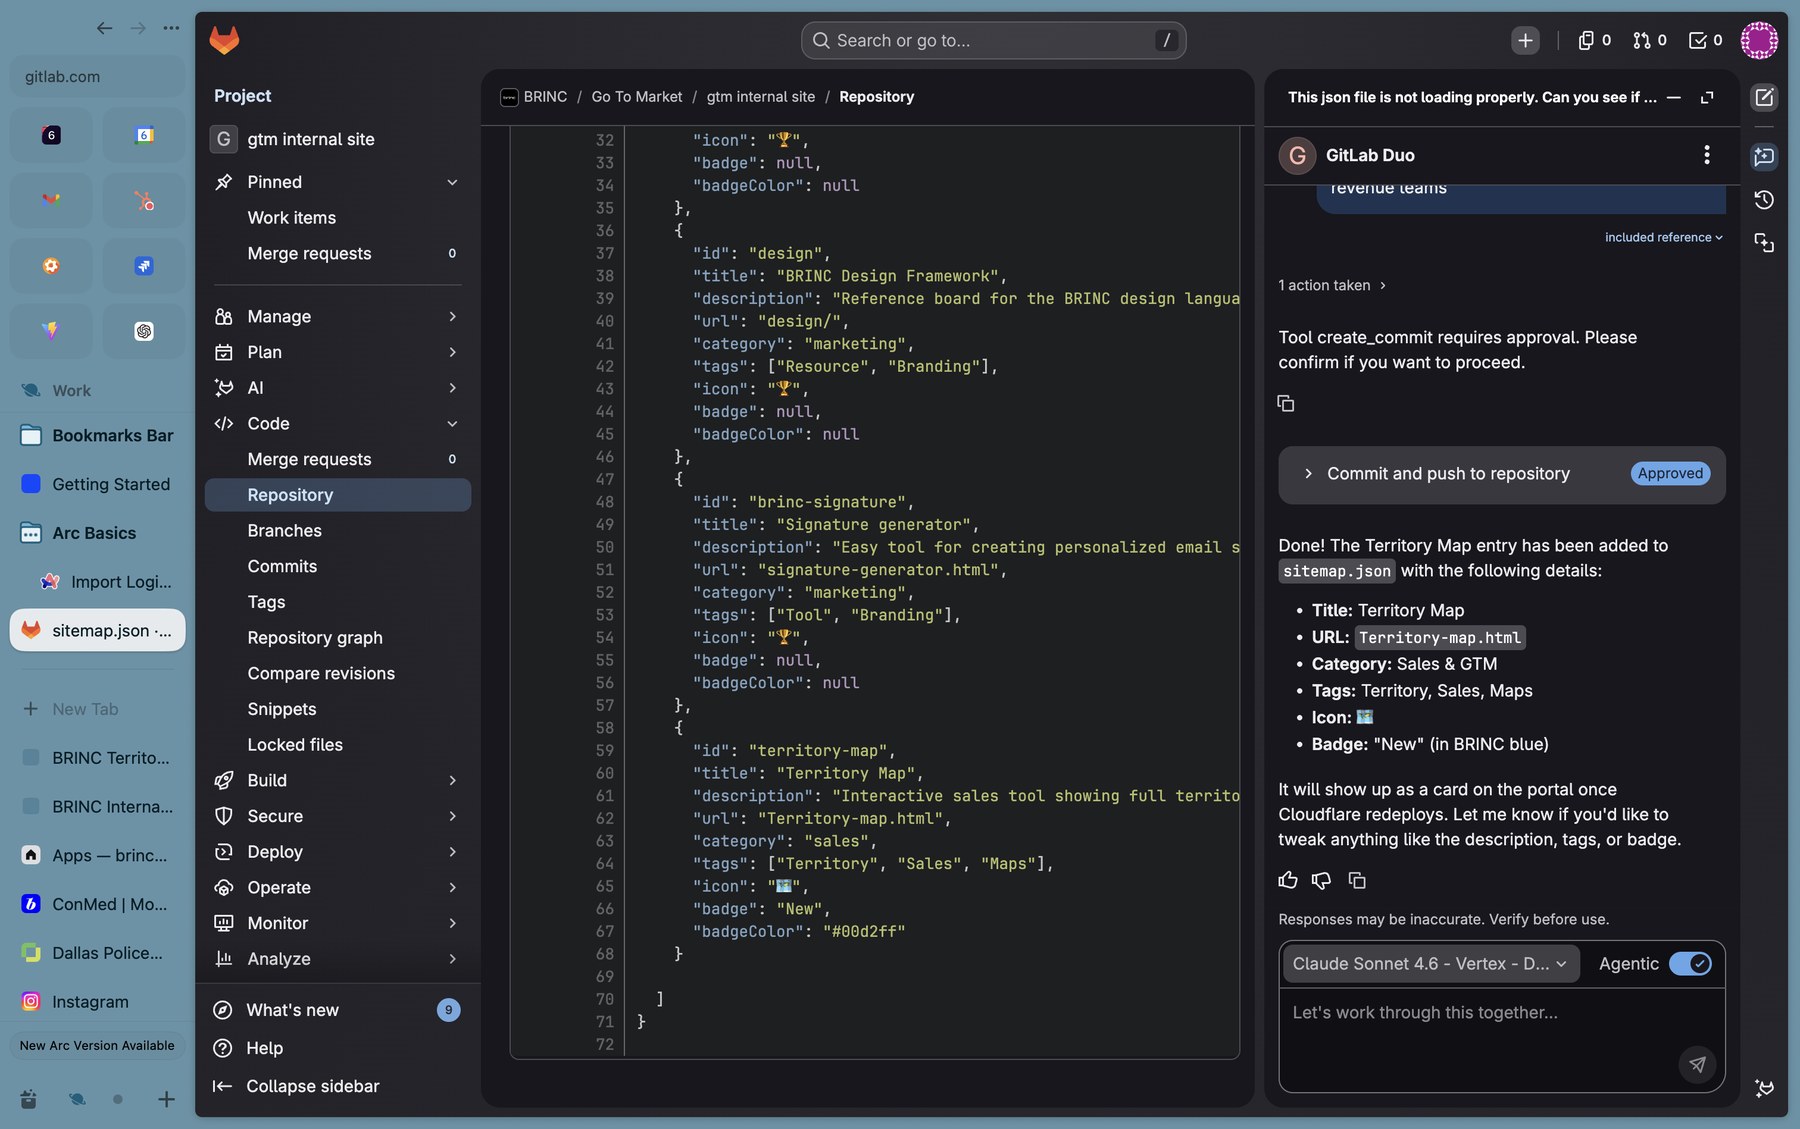
Task: Collapse the Pinned section
Action: pos(337,182)
